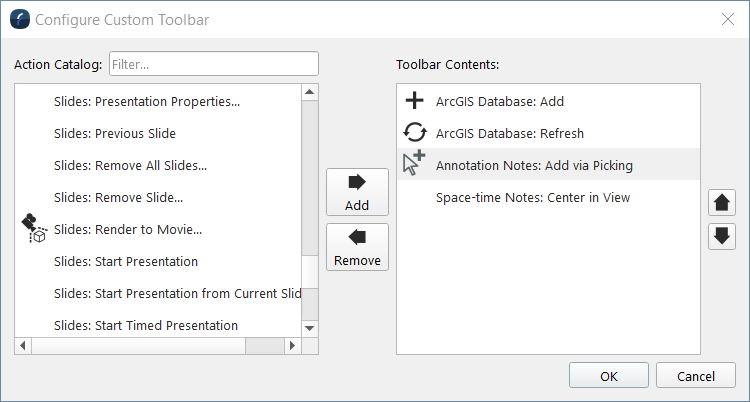Image resolution: width=750 pixels, height=402 pixels.
Task: Click the plus icon beside ArcGIS Database: Add
Action: (x=414, y=101)
